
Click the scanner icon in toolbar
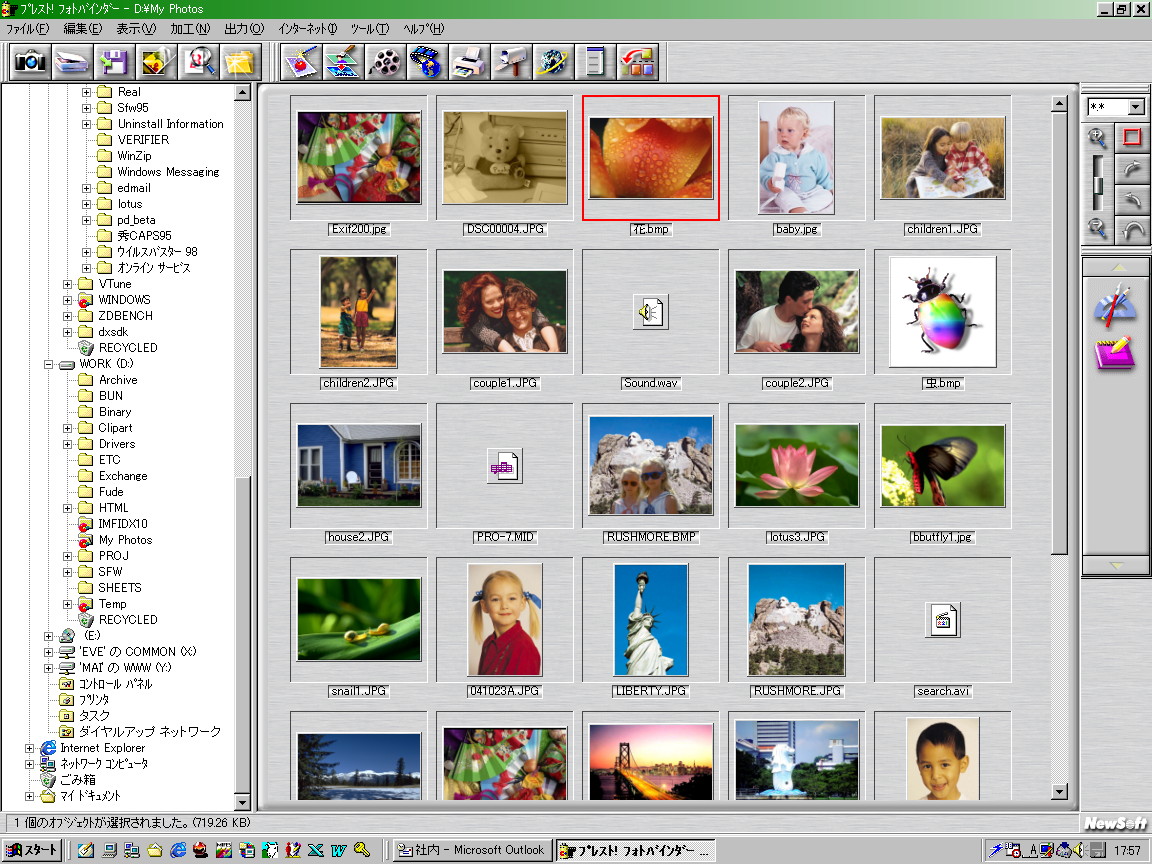72,62
